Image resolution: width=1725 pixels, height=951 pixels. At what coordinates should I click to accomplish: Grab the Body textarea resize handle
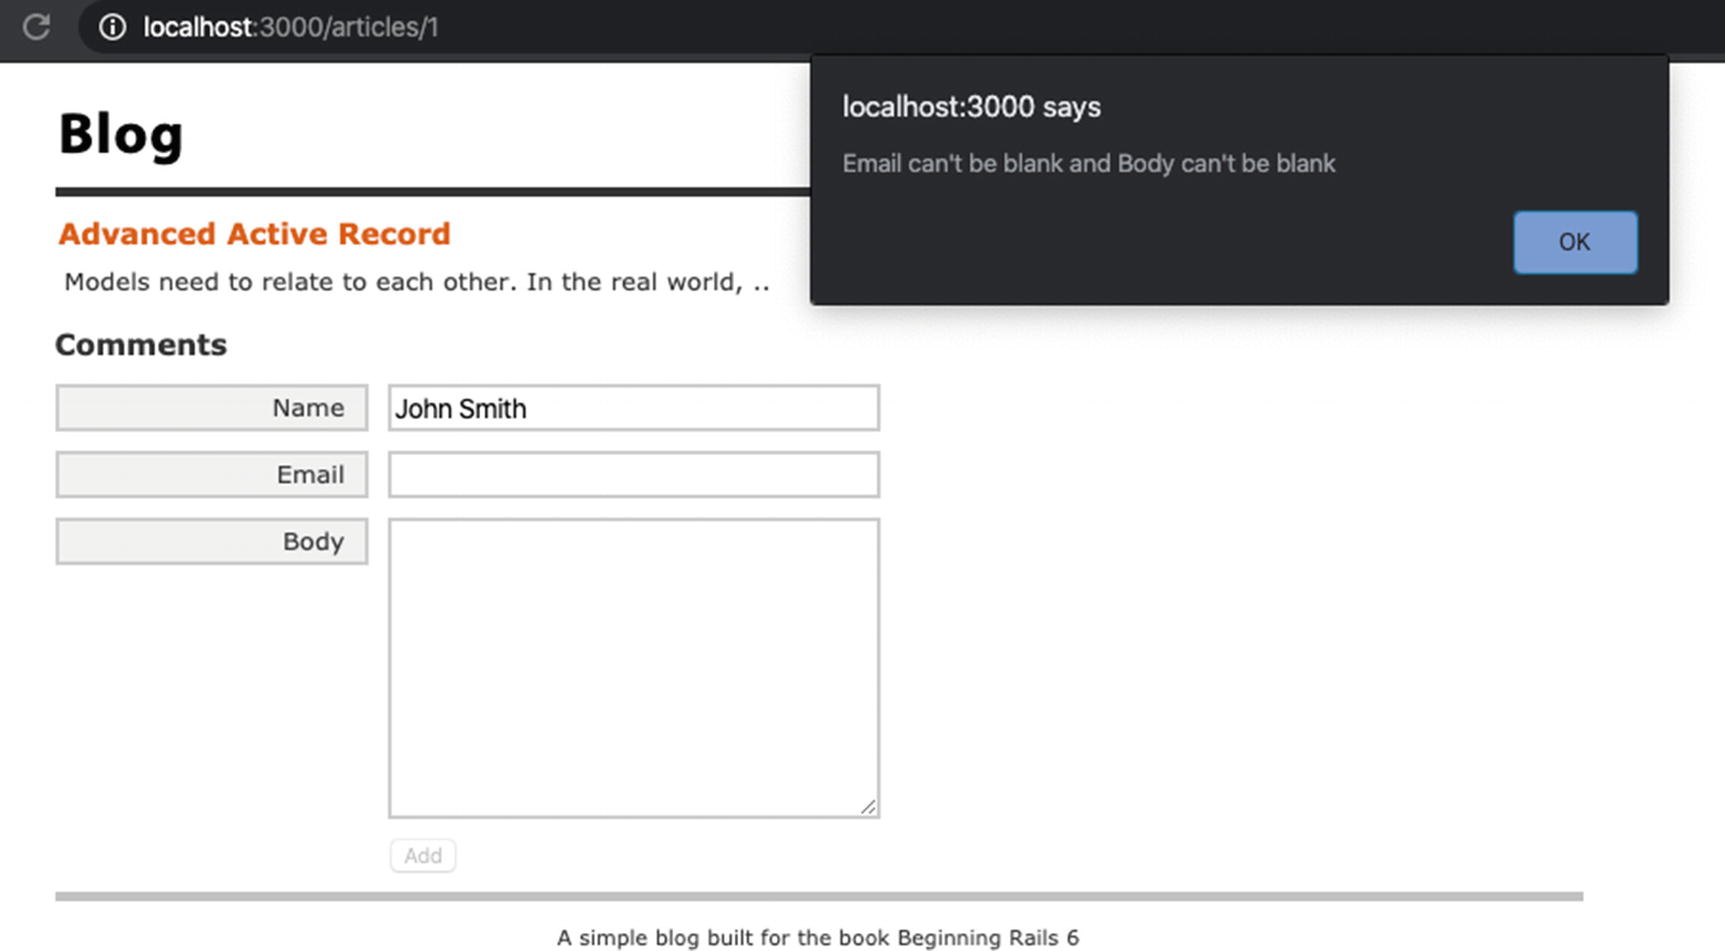coord(868,807)
